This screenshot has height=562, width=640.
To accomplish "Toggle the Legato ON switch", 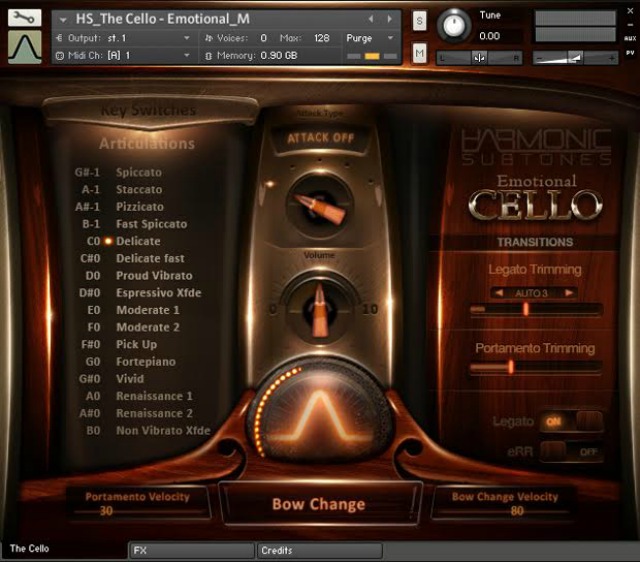I will coord(571,421).
